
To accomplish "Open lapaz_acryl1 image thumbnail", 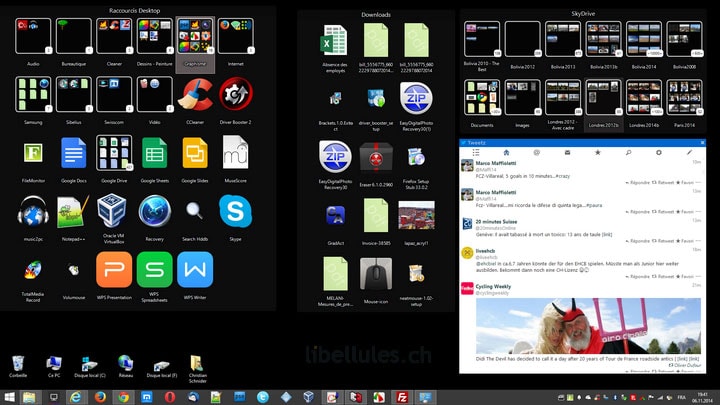I will (416, 215).
